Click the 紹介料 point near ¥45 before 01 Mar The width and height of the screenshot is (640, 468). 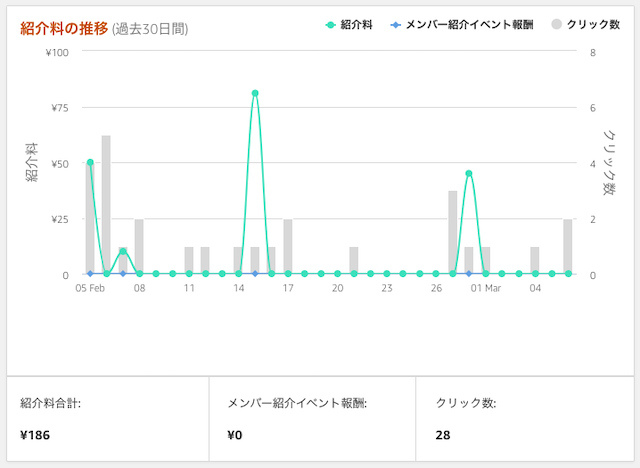[469, 173]
